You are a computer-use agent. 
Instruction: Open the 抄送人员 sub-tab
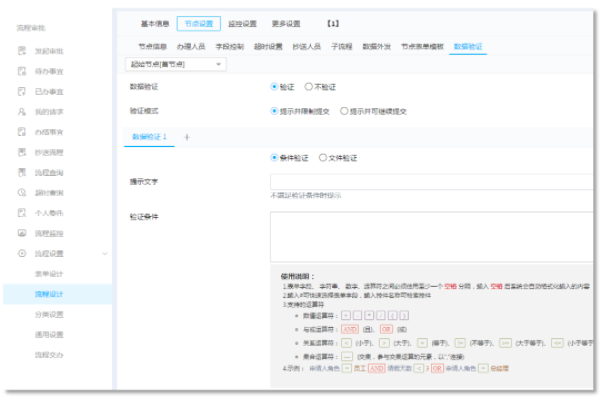(306, 46)
